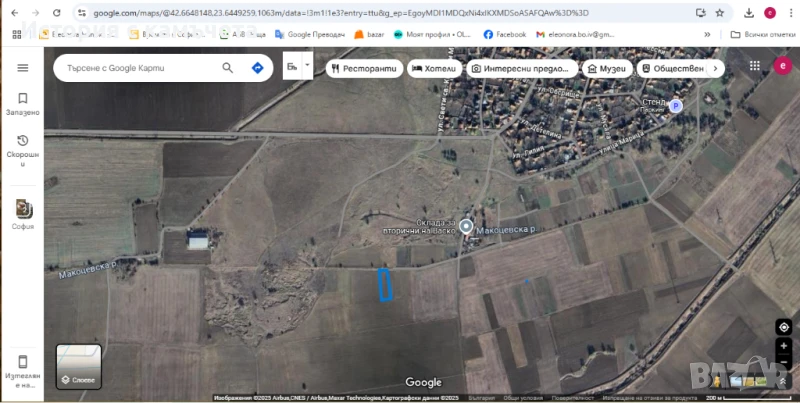Open the Google apps grid

pyautogui.click(x=755, y=66)
